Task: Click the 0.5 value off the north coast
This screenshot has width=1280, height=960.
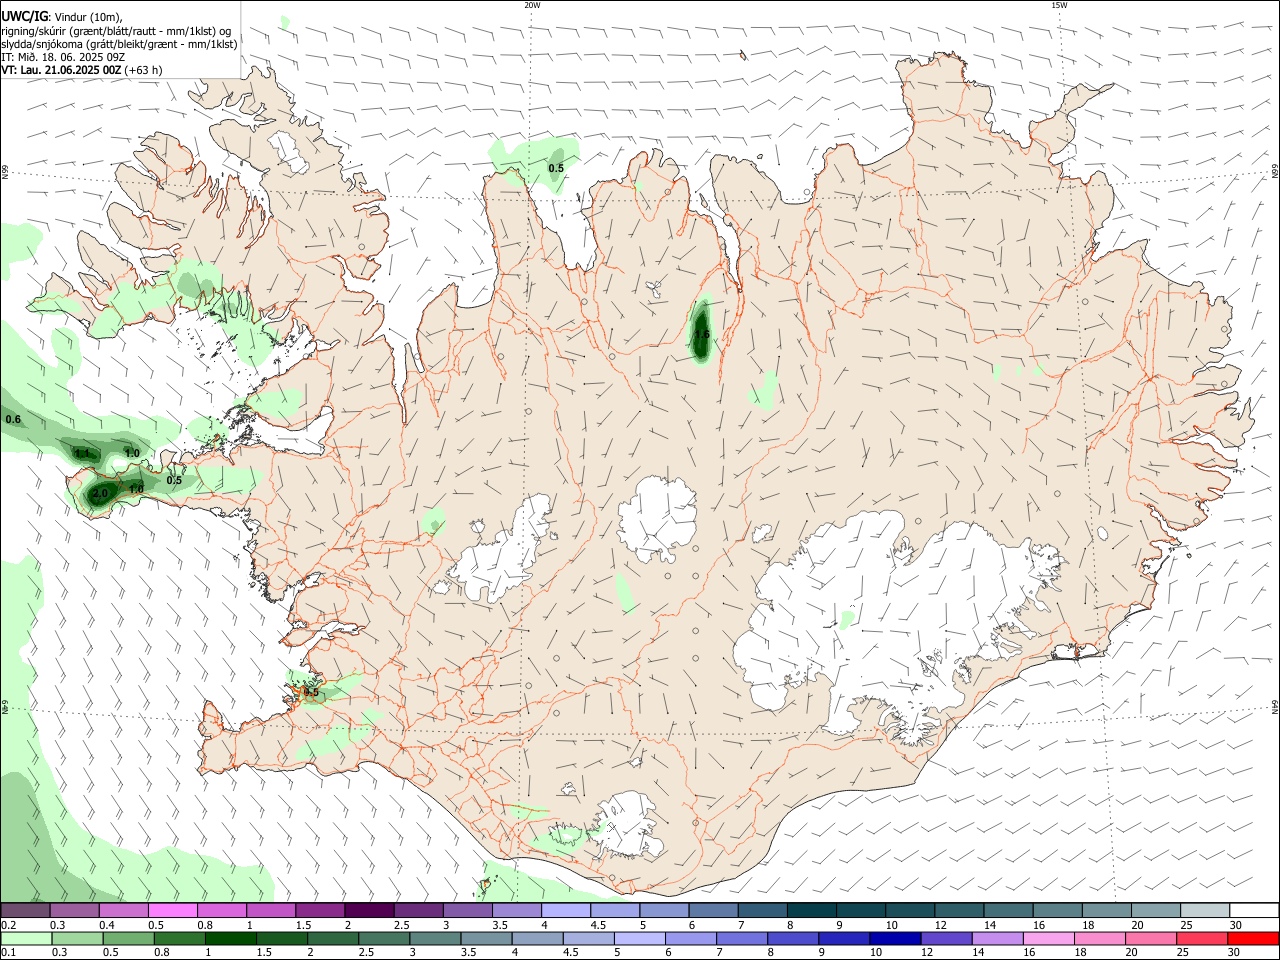Action: pos(556,168)
